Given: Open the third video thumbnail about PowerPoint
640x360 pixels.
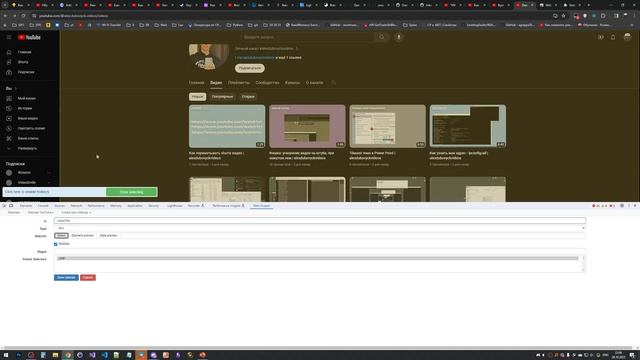Looking at the screenshot, I should pos(387,126).
